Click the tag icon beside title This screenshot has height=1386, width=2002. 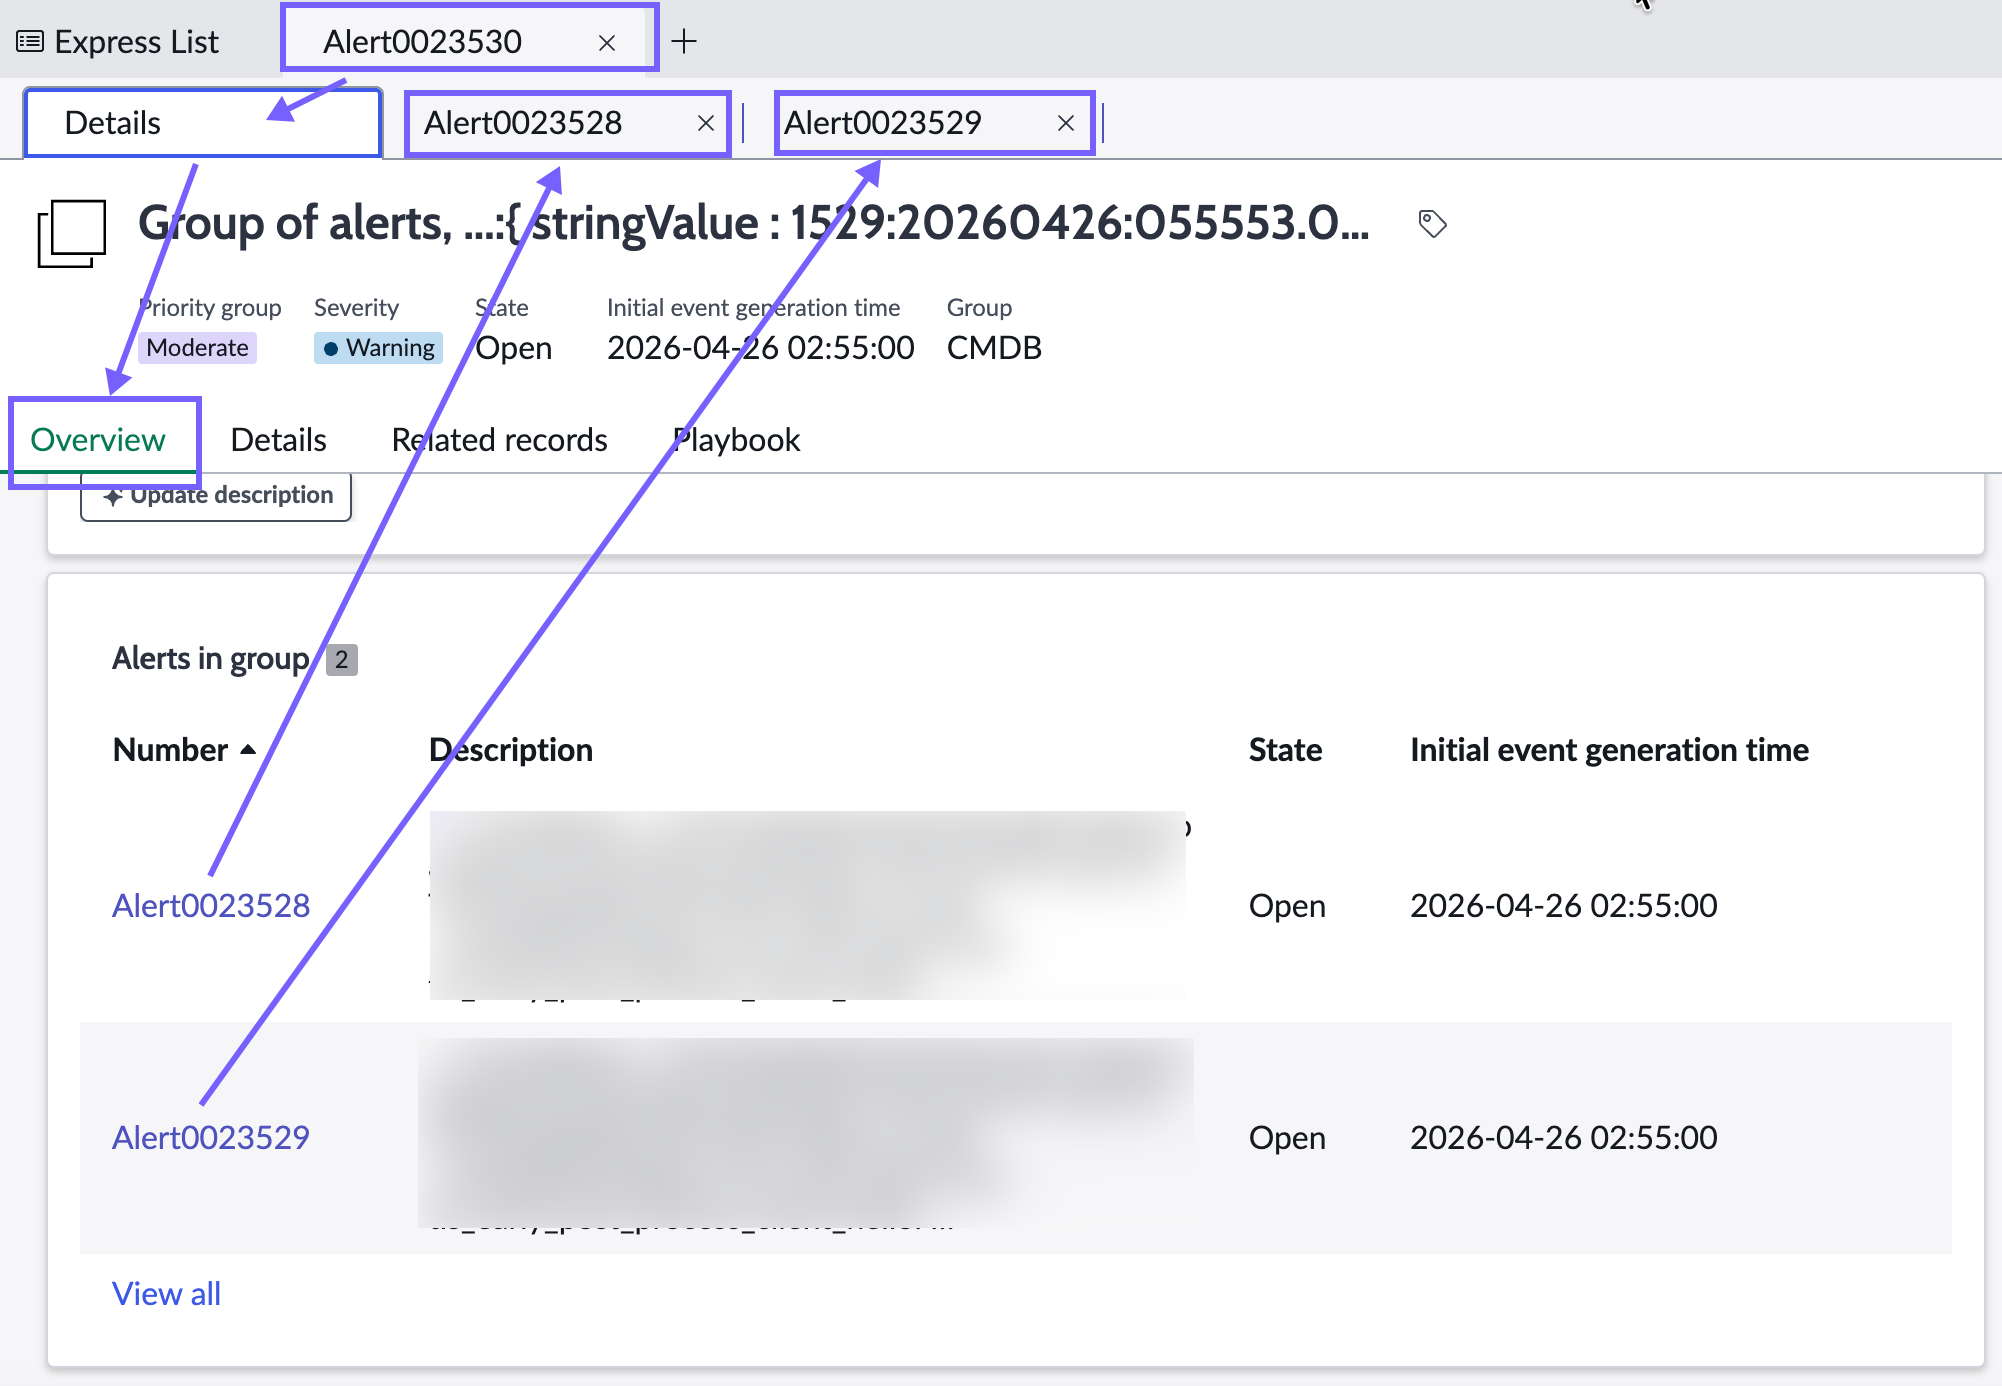pyautogui.click(x=1433, y=223)
